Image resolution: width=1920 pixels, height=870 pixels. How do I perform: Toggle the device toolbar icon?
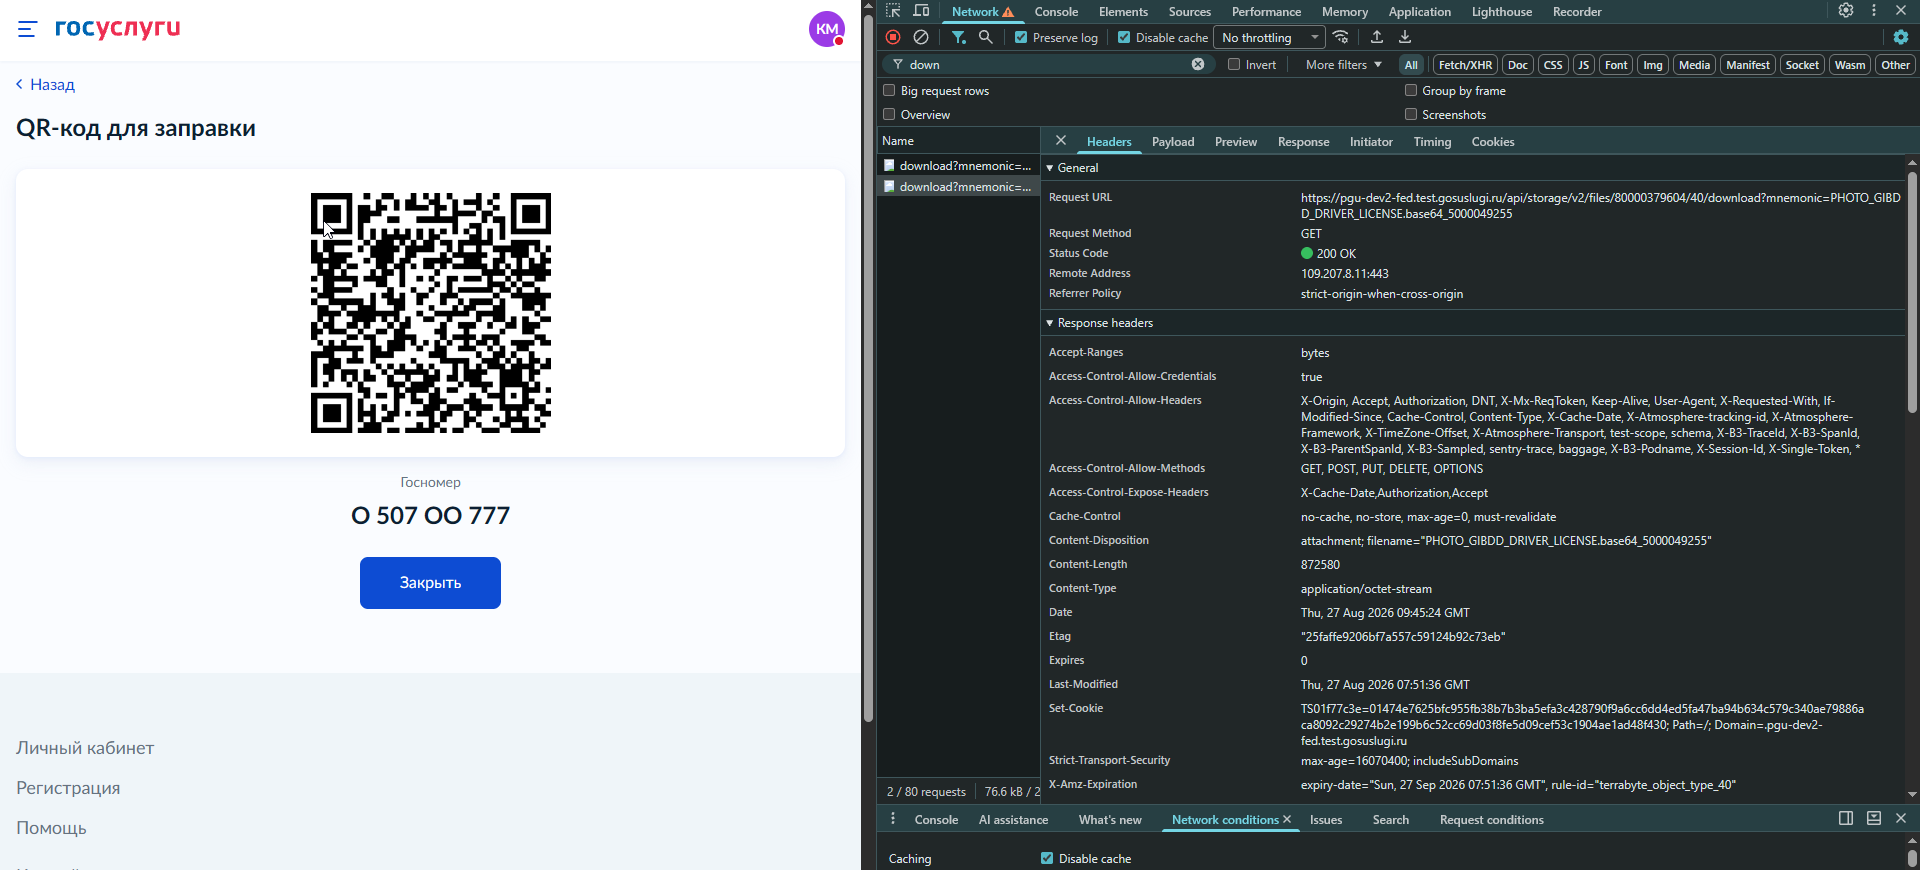pos(921,11)
